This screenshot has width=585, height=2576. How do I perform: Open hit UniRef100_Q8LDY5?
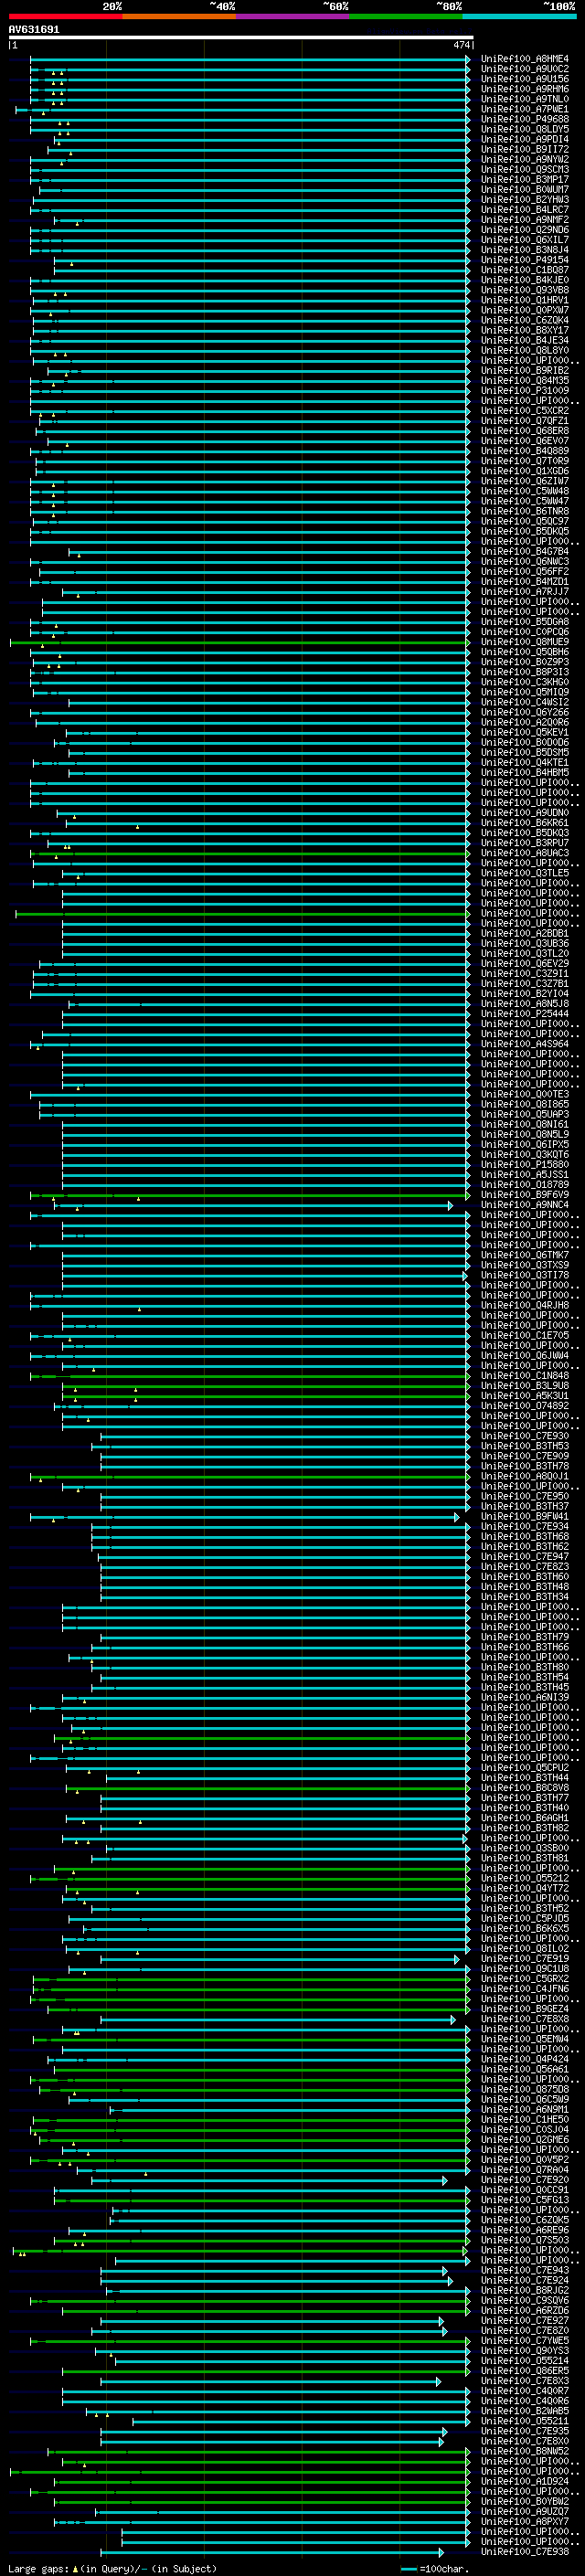[x=525, y=129]
